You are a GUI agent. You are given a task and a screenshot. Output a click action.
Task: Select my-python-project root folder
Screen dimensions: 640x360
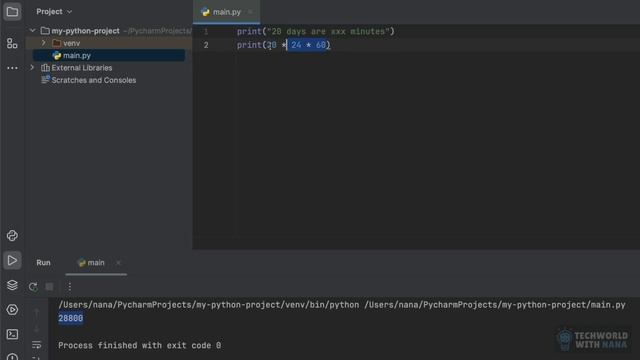(85, 31)
